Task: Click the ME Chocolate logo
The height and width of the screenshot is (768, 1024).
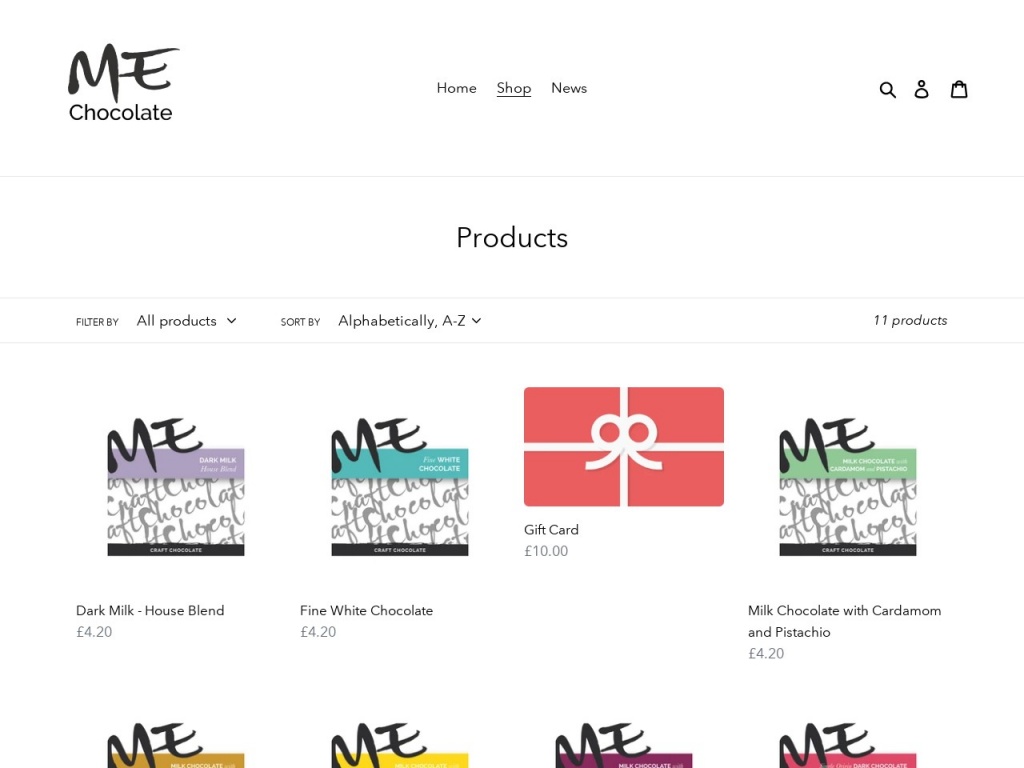Action: tap(123, 84)
